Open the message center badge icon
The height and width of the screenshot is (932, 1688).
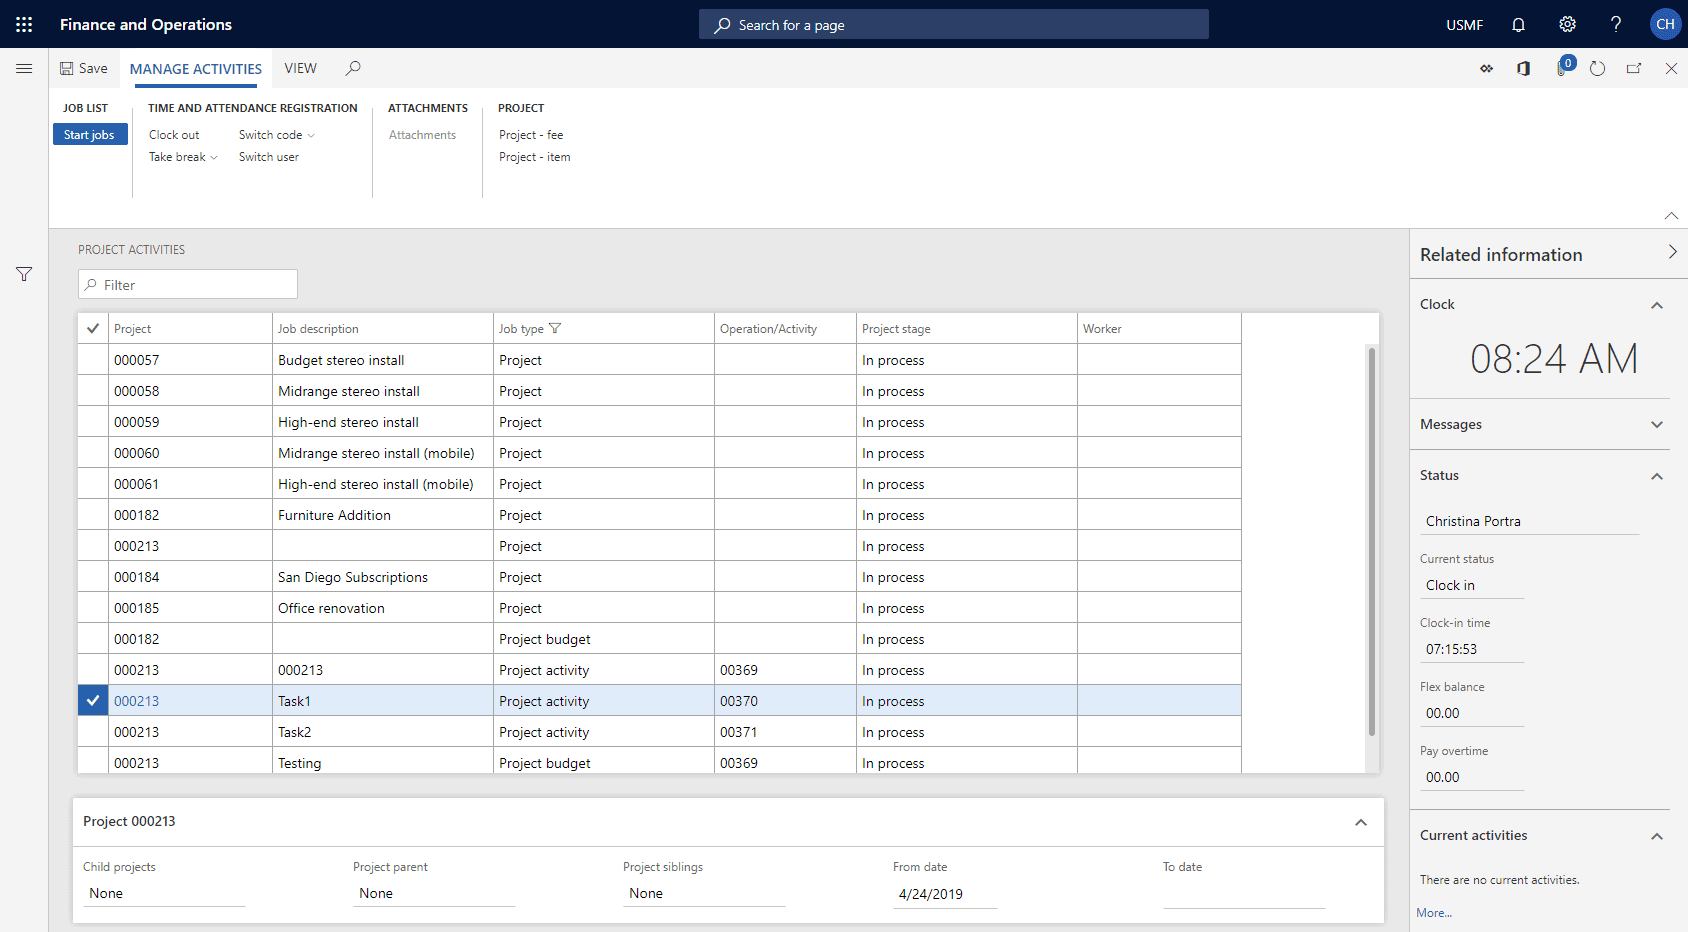(x=1564, y=67)
